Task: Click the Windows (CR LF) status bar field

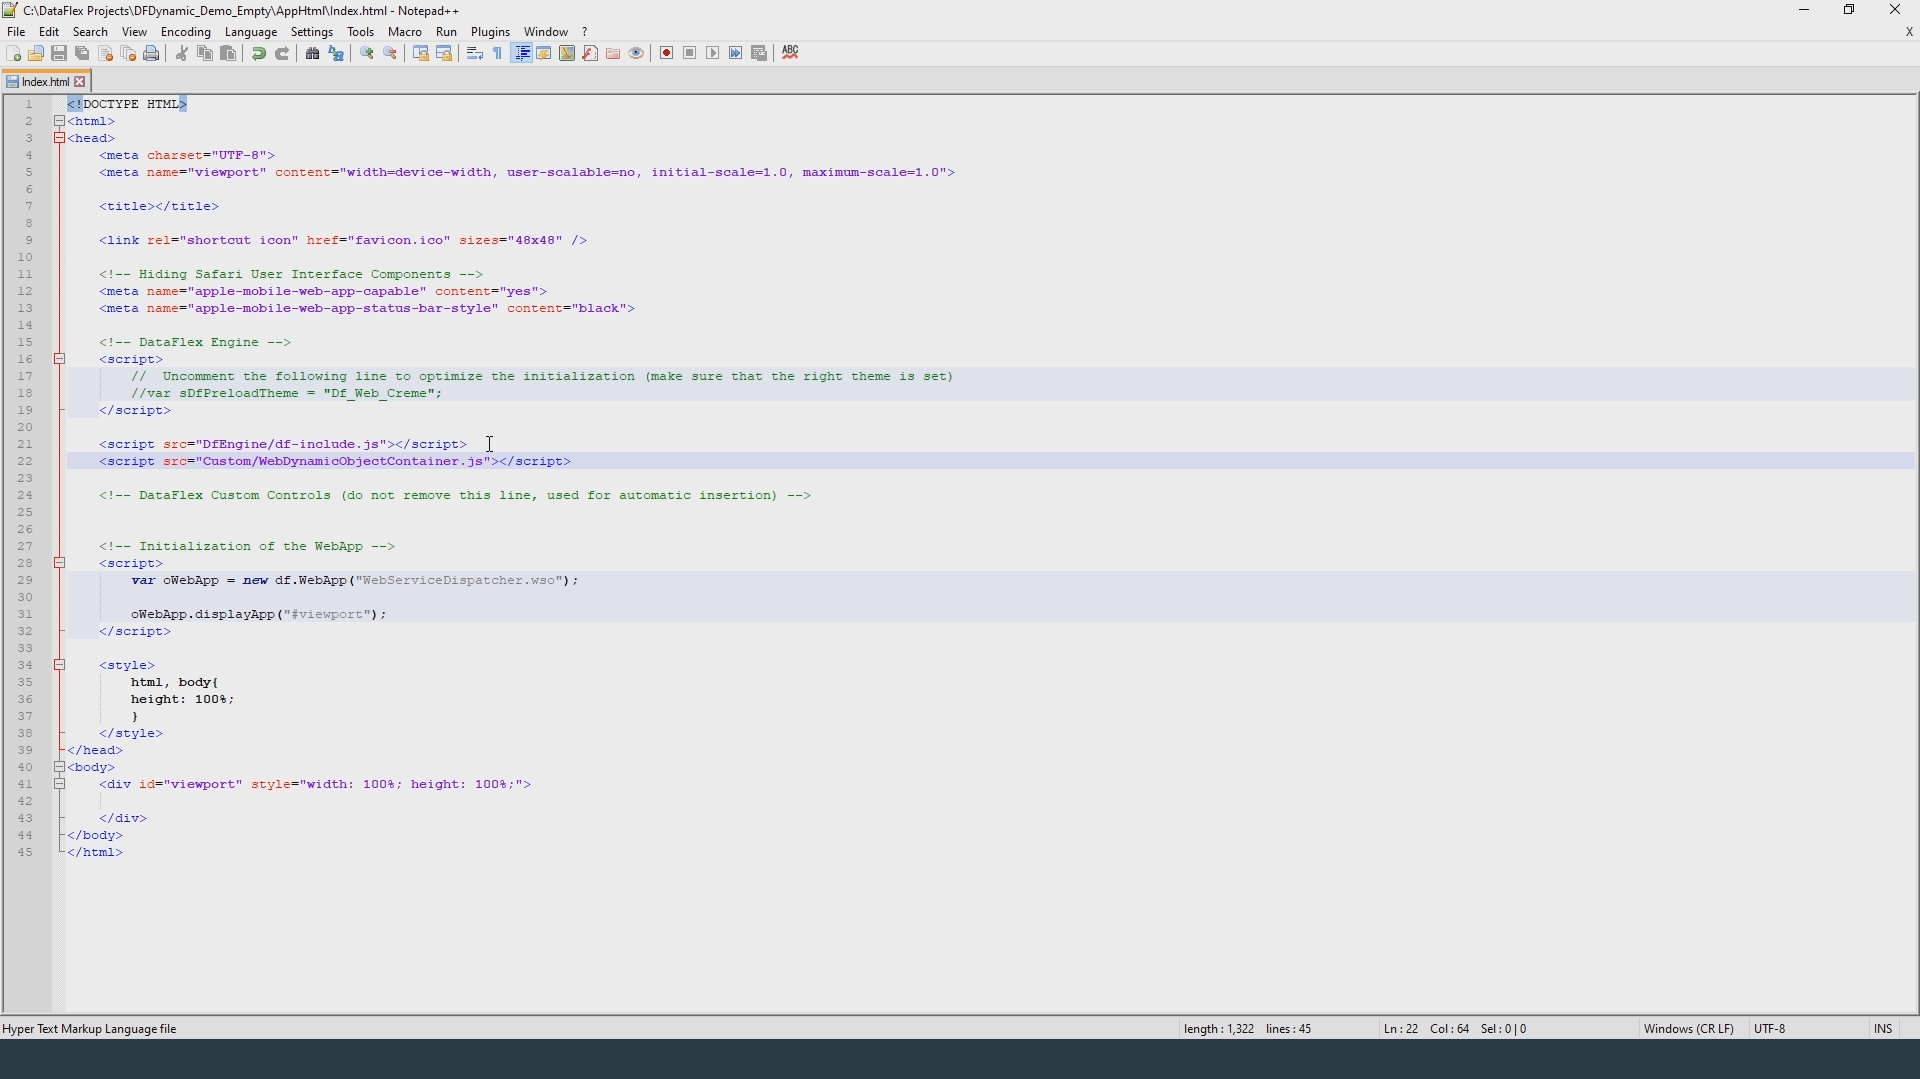Action: [1690, 1030]
